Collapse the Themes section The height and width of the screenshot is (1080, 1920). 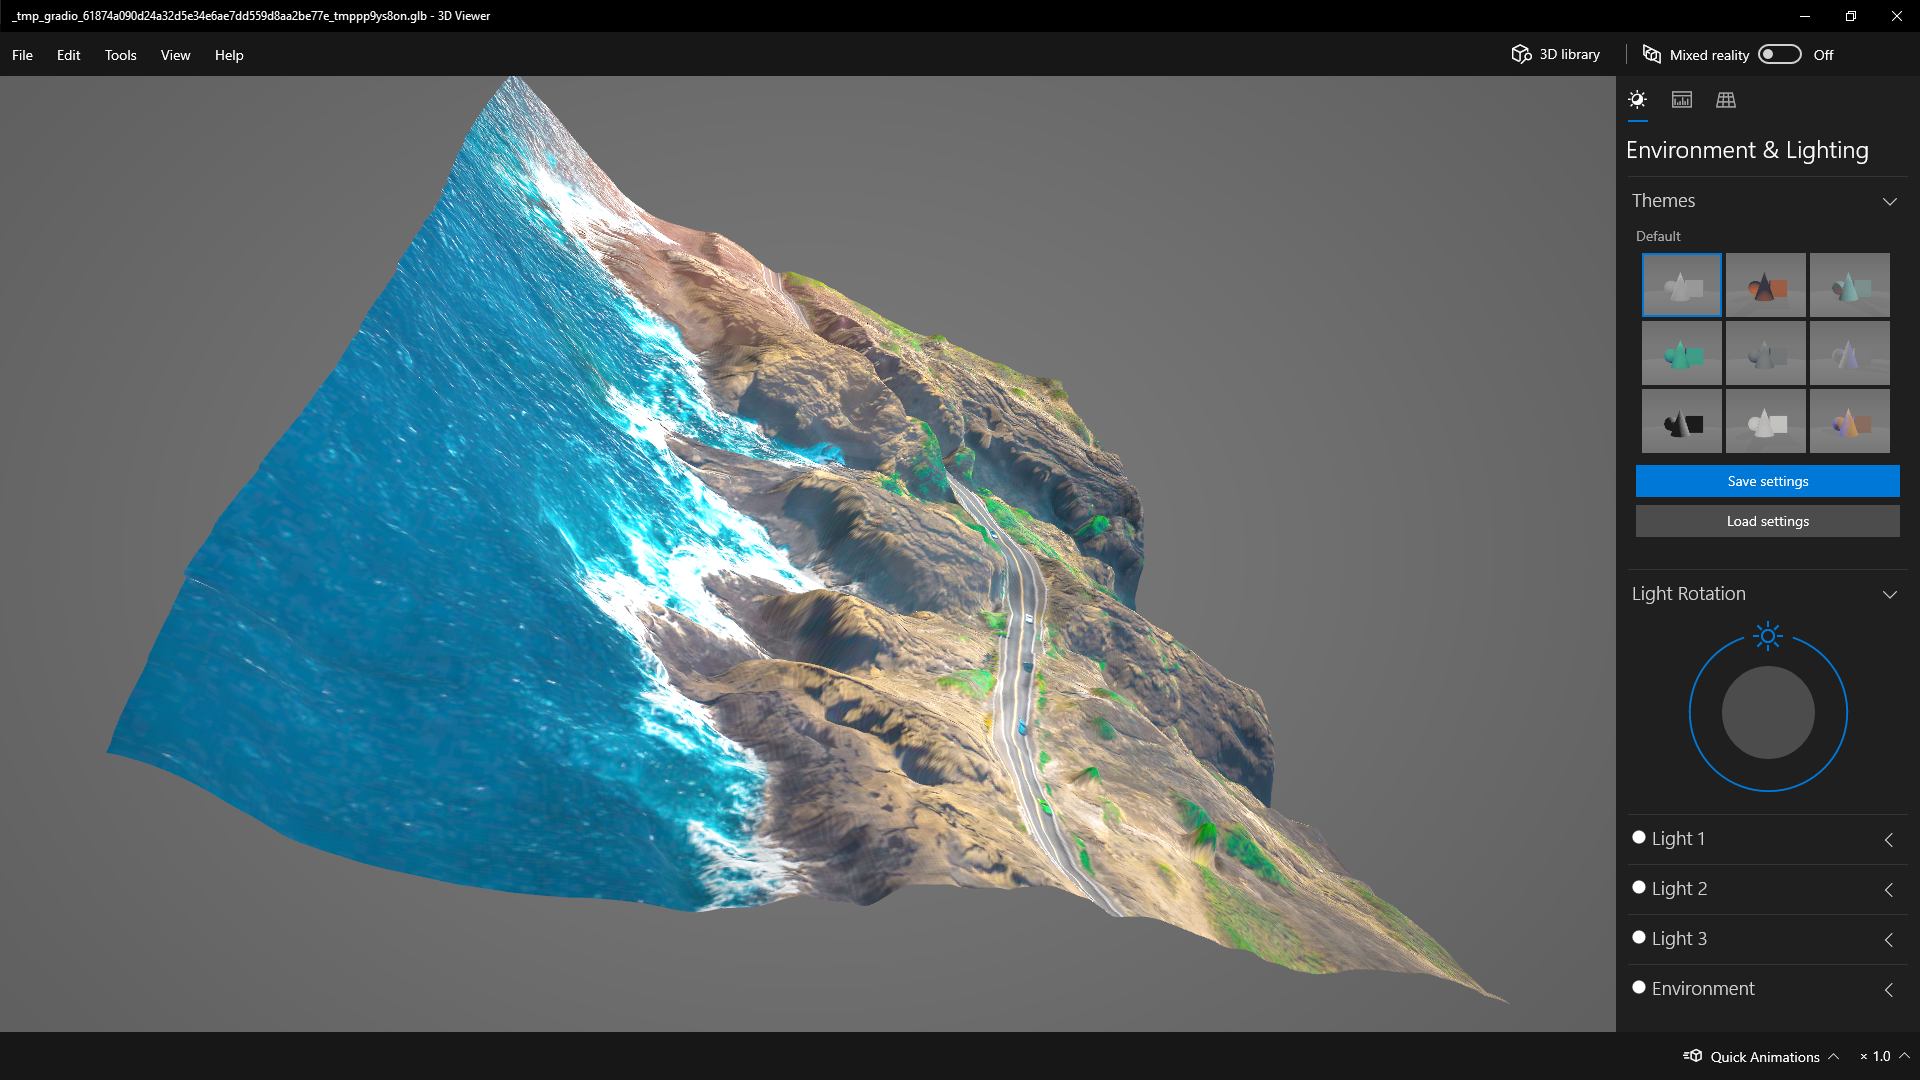pyautogui.click(x=1890, y=201)
